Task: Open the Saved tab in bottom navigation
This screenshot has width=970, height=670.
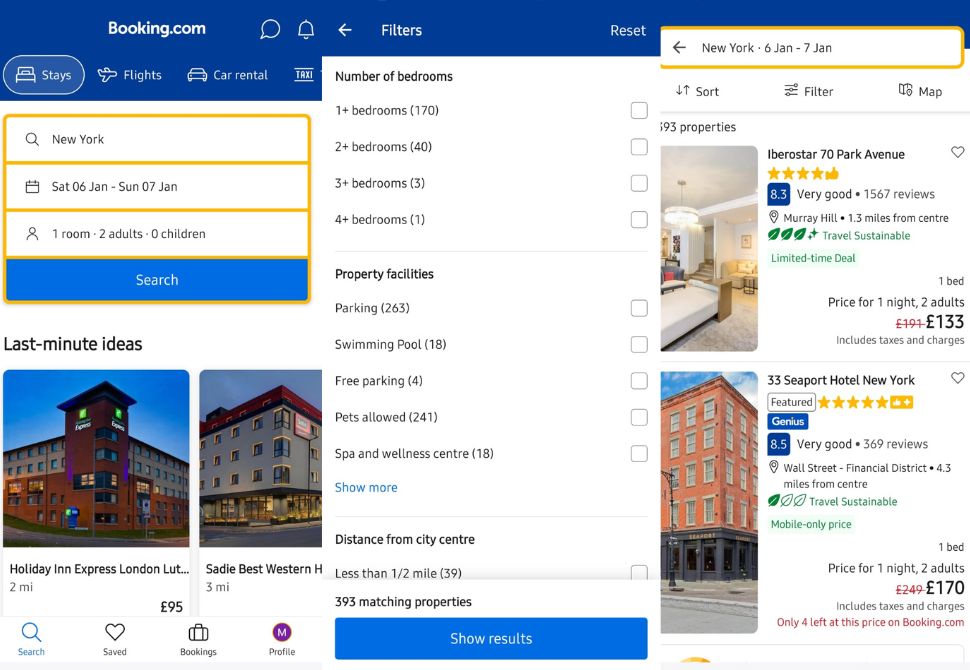Action: [x=115, y=639]
